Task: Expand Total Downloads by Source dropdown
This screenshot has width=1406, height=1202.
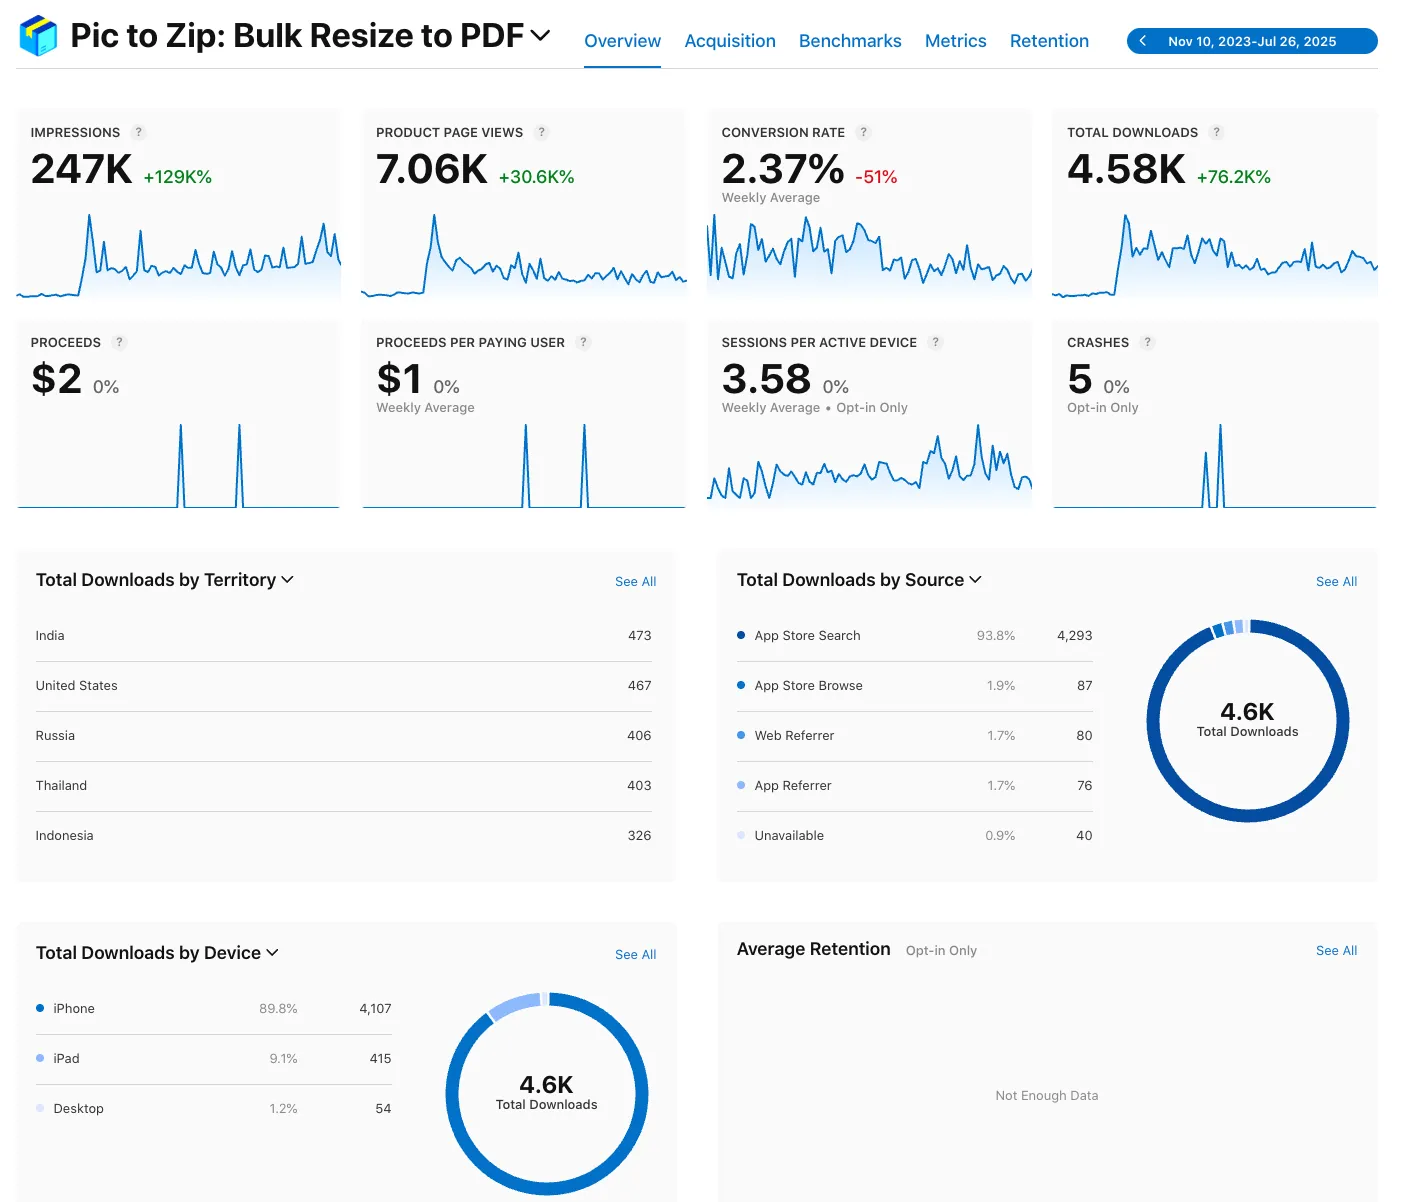Action: coord(976,580)
